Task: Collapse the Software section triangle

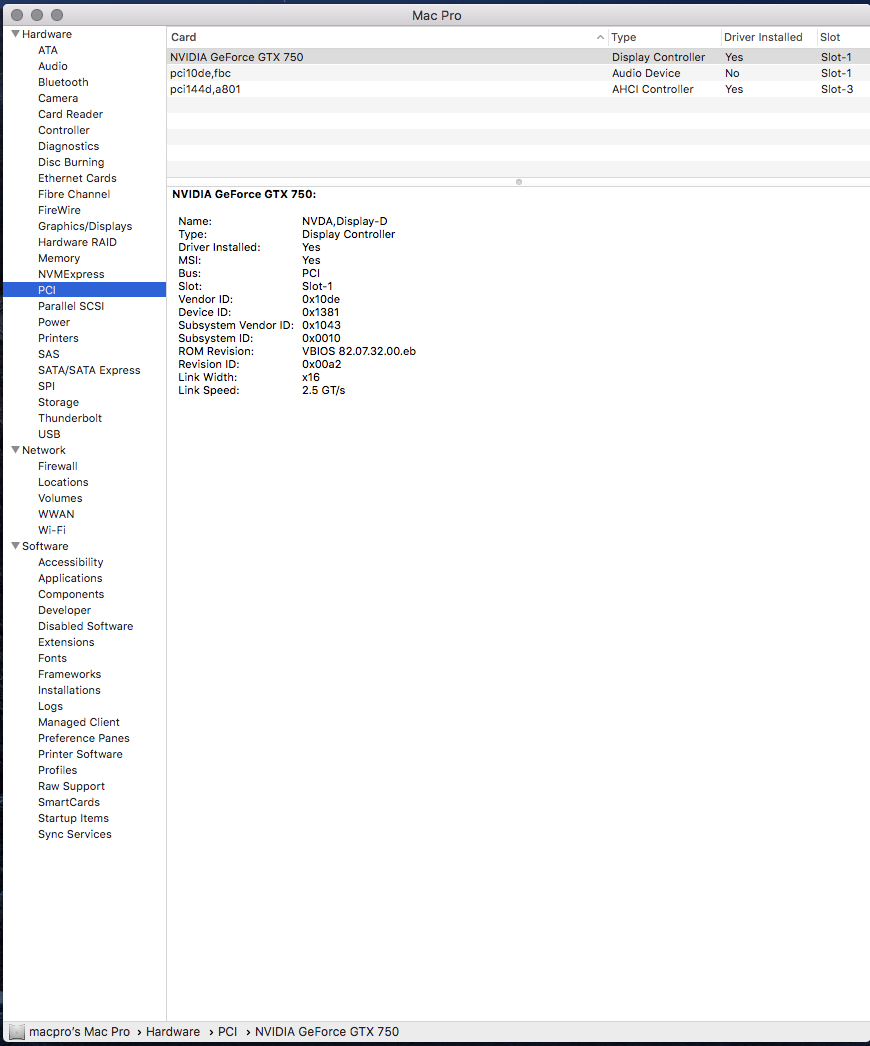Action: click(x=15, y=546)
